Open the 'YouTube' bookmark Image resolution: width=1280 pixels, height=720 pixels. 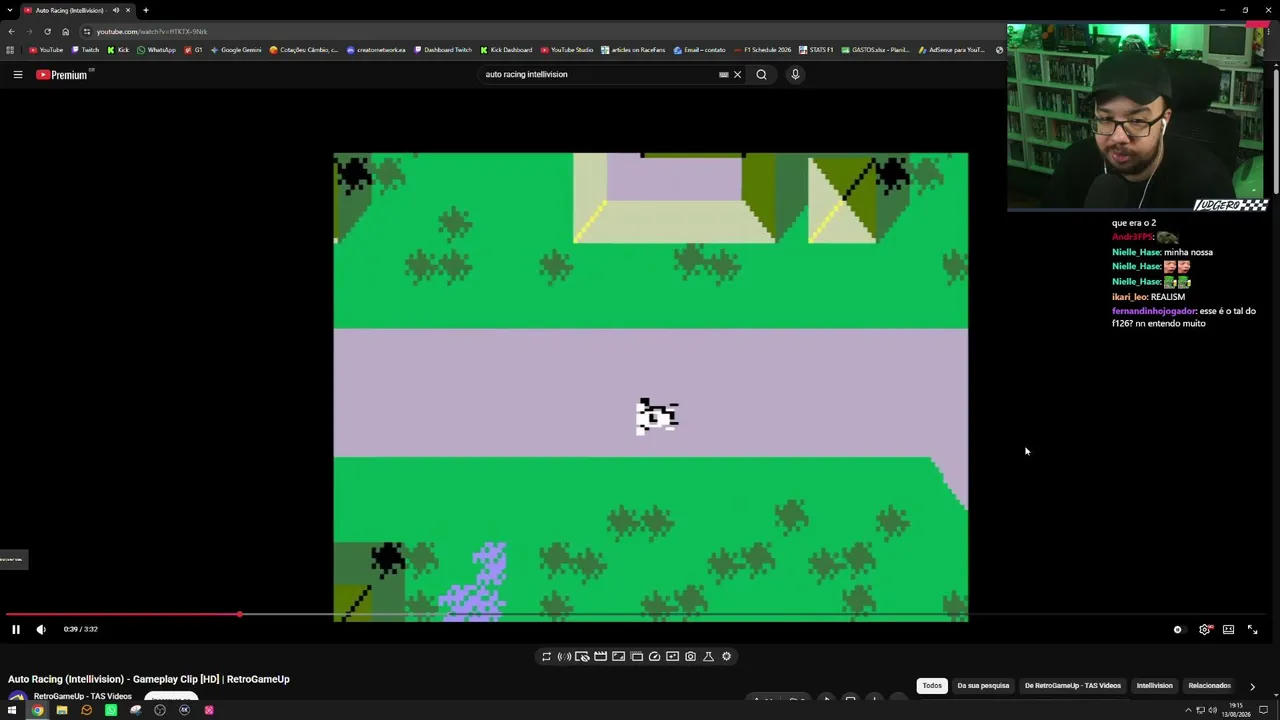(46, 50)
